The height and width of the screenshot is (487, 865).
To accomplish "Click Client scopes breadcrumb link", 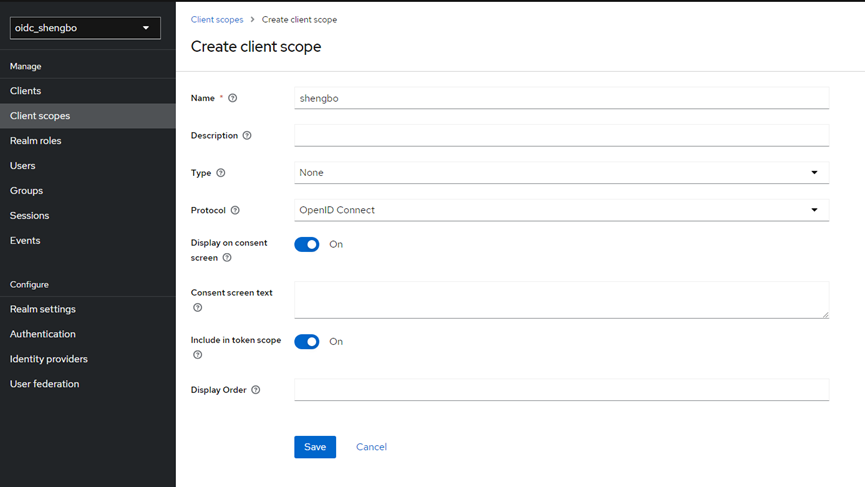I will coord(217,20).
